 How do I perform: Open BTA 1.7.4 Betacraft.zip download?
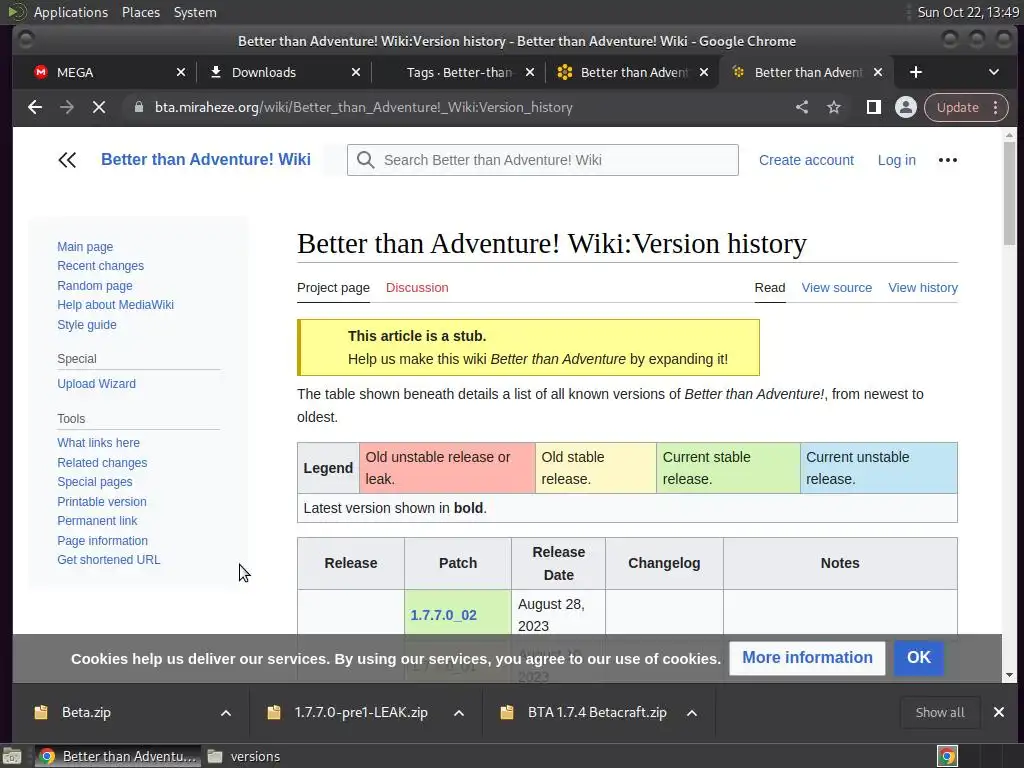click(597, 712)
